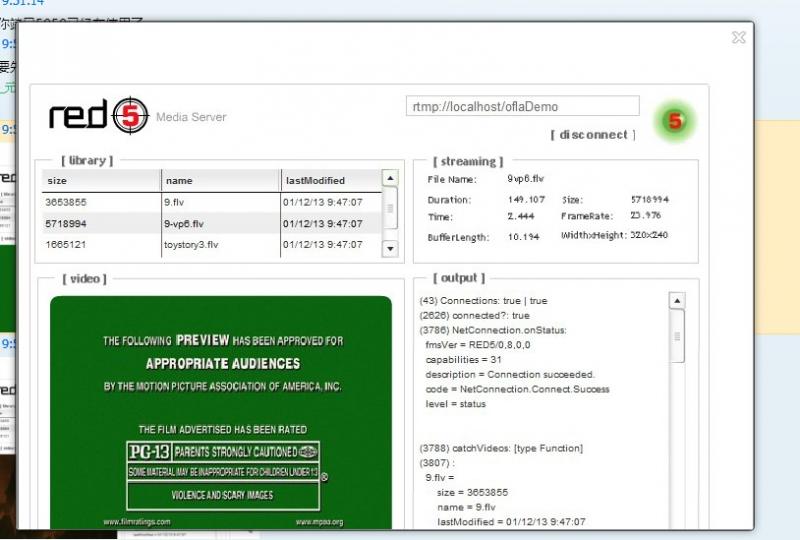
Task: Click output line 'NetConnection.onStatus:'
Action: click(x=493, y=330)
